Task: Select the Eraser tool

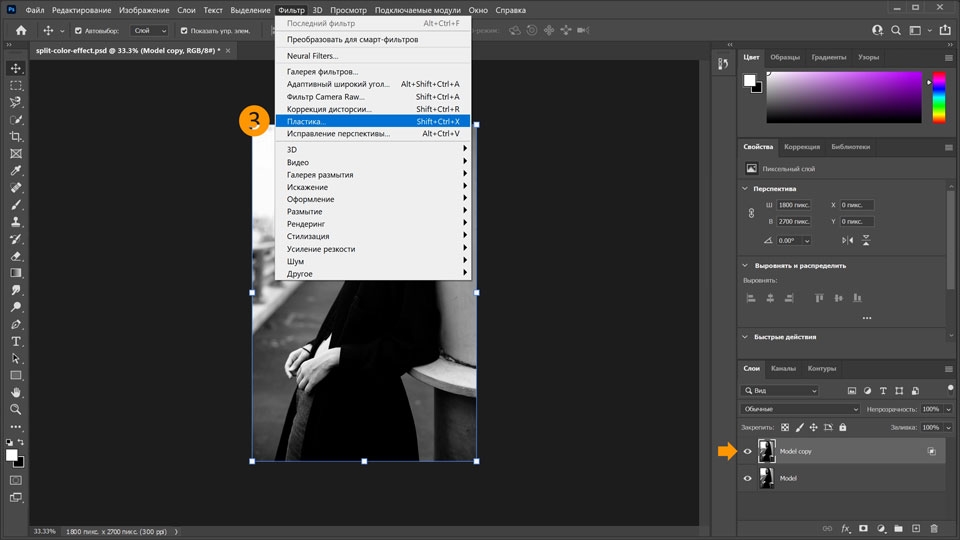Action: [16, 256]
